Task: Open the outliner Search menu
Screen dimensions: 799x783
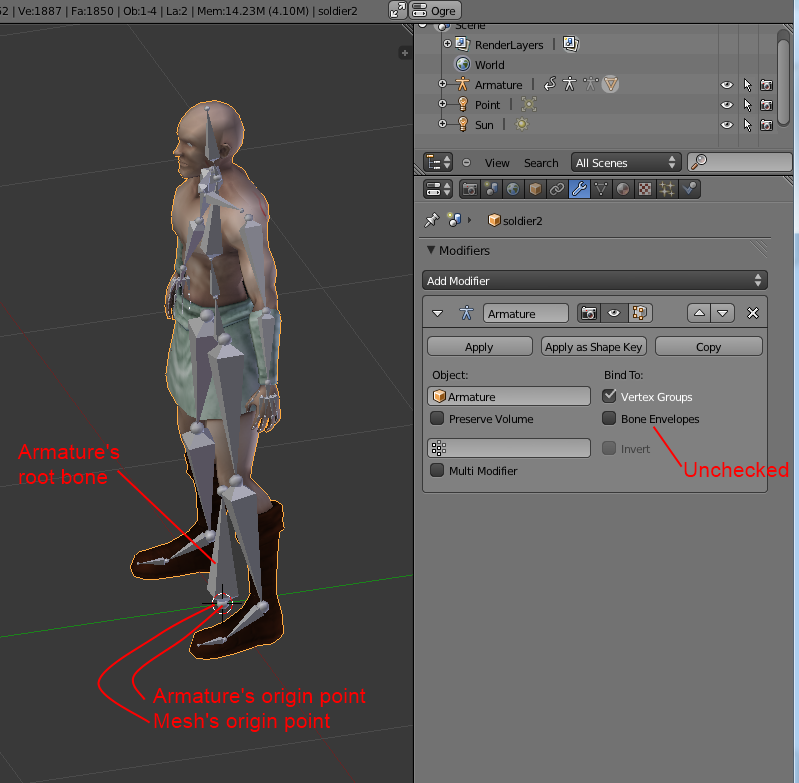Action: (x=541, y=163)
